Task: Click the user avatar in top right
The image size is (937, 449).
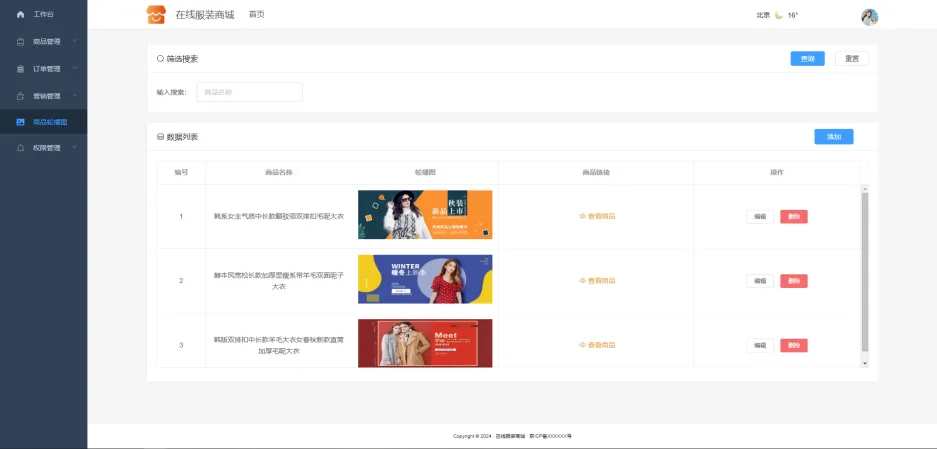Action: click(x=869, y=16)
